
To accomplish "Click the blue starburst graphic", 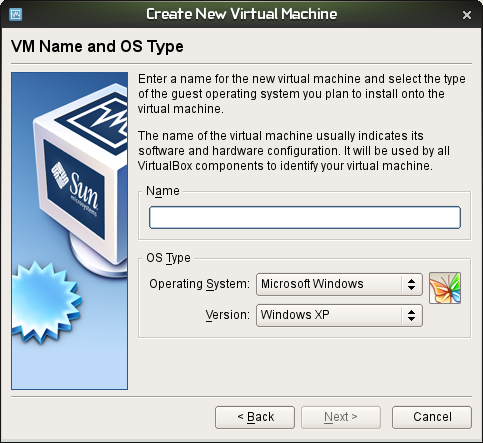I will [45, 302].
